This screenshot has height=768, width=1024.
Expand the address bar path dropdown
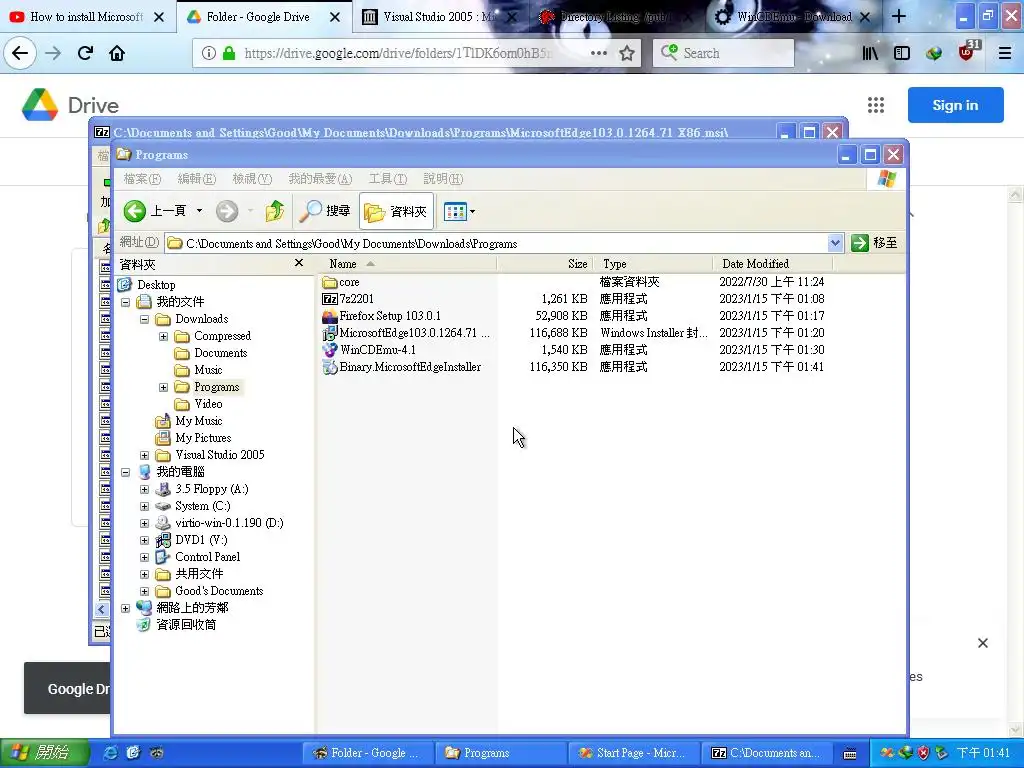click(x=835, y=243)
